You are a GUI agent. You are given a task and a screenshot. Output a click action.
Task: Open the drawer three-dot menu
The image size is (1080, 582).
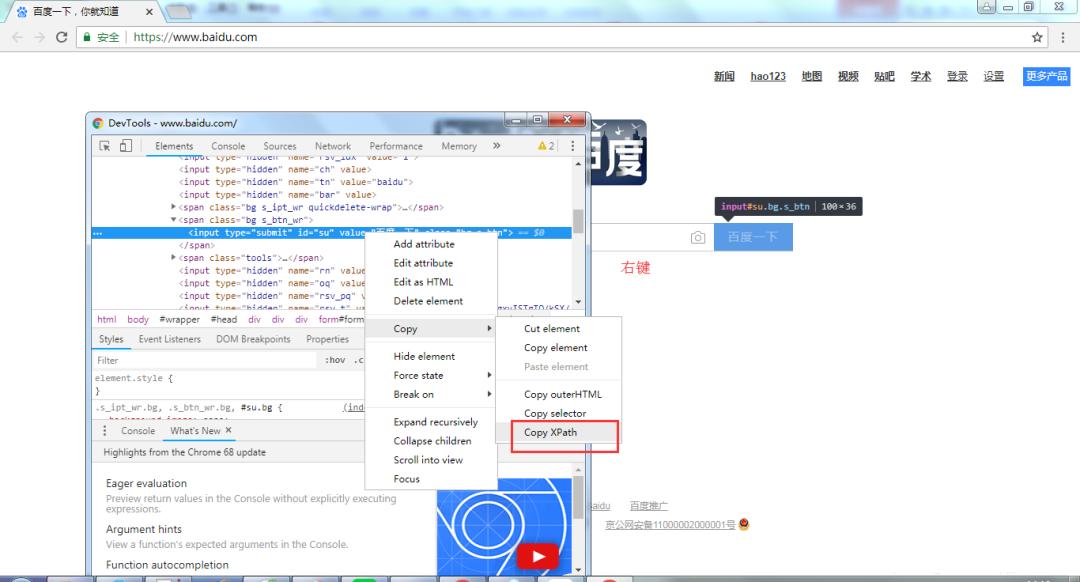(x=105, y=431)
